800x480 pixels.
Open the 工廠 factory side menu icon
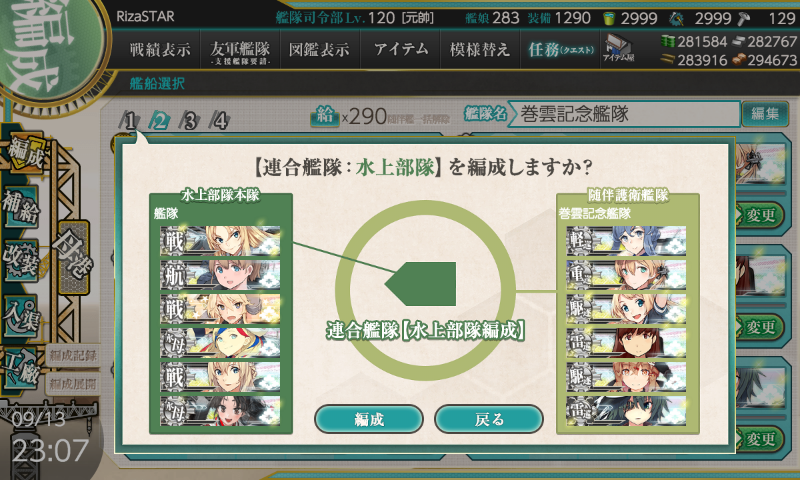[20, 368]
